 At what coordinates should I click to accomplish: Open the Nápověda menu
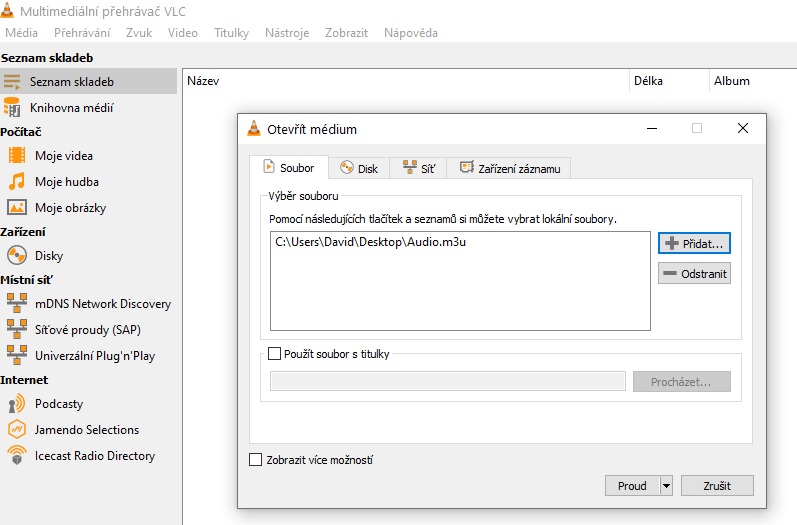point(411,33)
